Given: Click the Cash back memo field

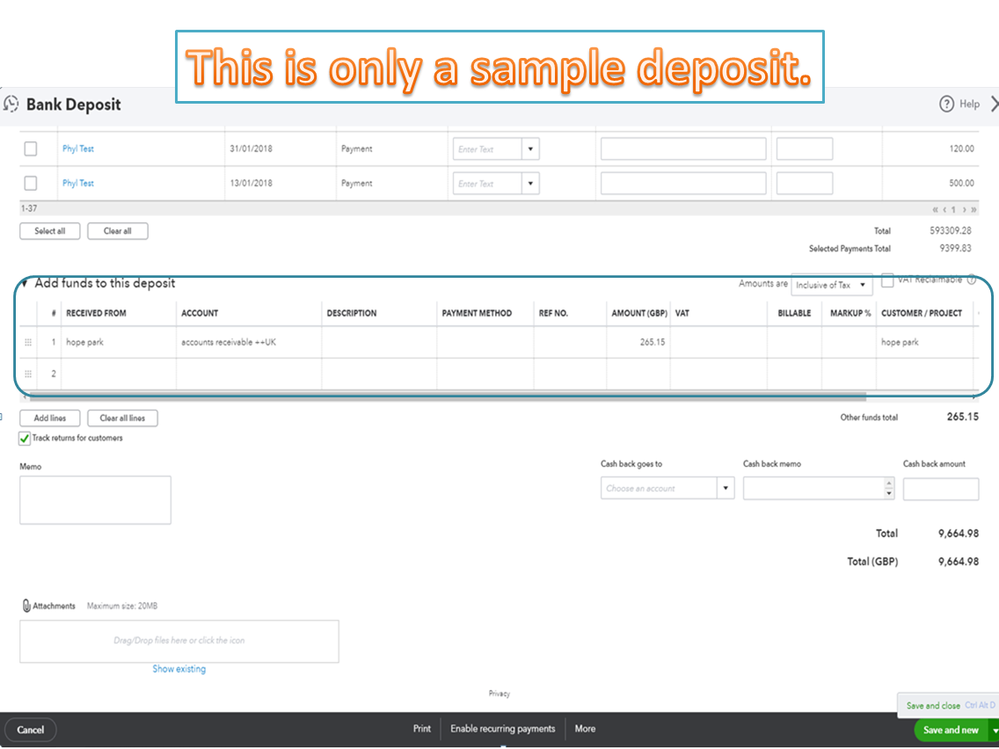Looking at the screenshot, I should [814, 489].
